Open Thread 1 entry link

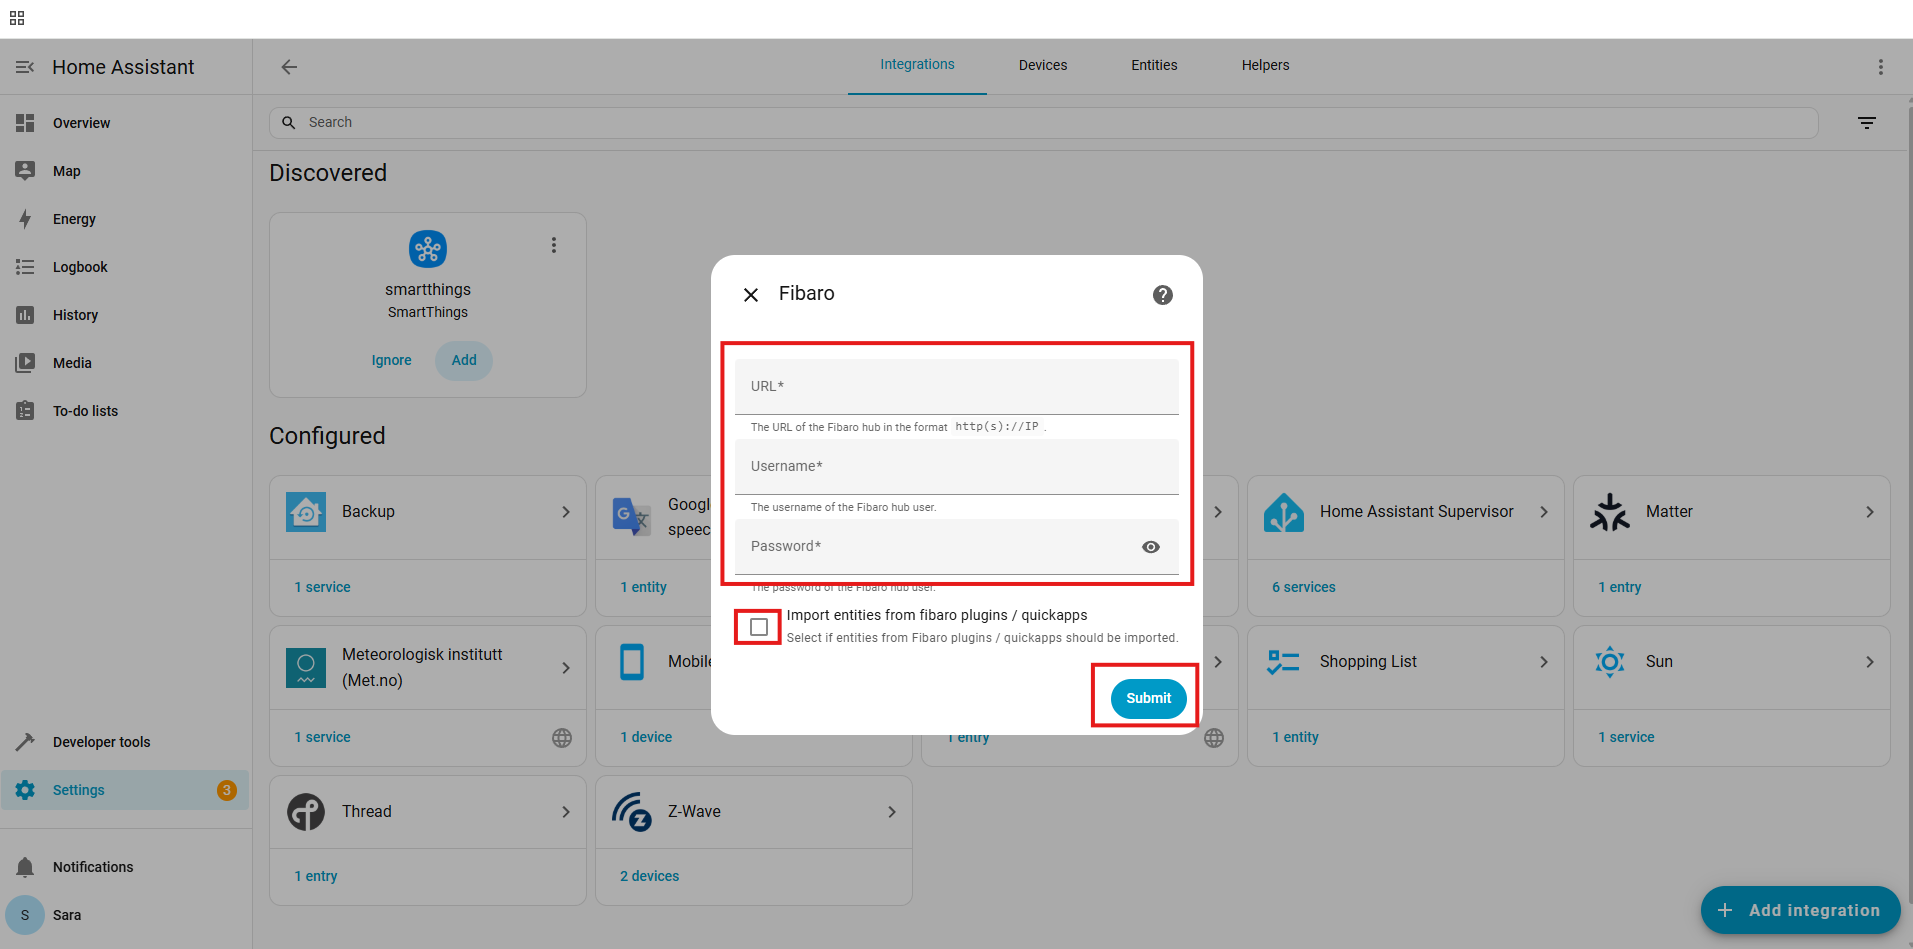pyautogui.click(x=316, y=876)
